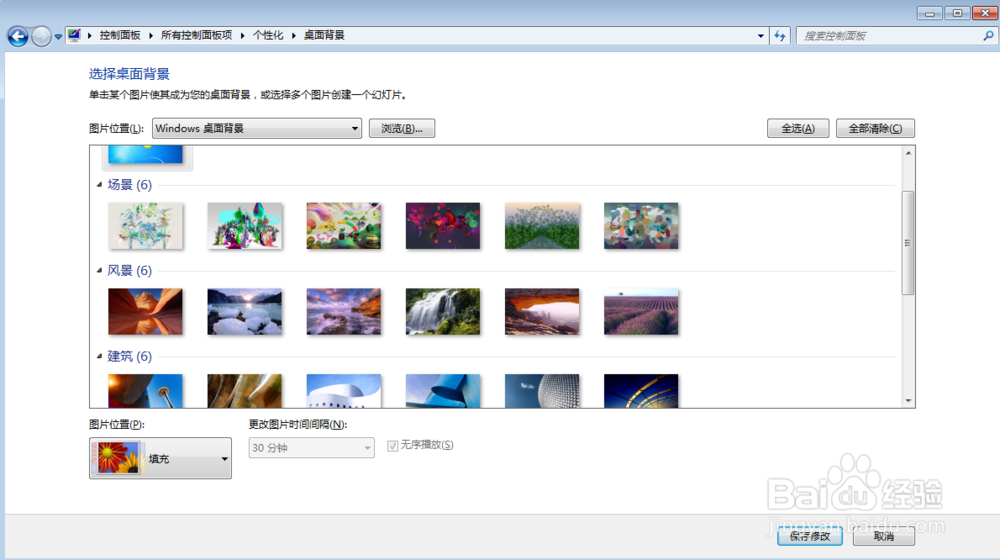Select the icy lake with mountains wallpaper

click(244, 312)
